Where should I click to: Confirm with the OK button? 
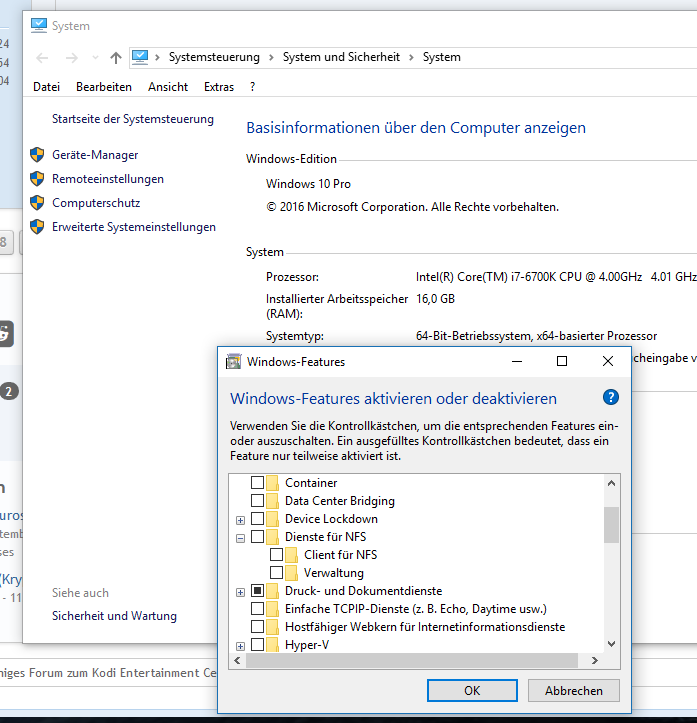(472, 690)
